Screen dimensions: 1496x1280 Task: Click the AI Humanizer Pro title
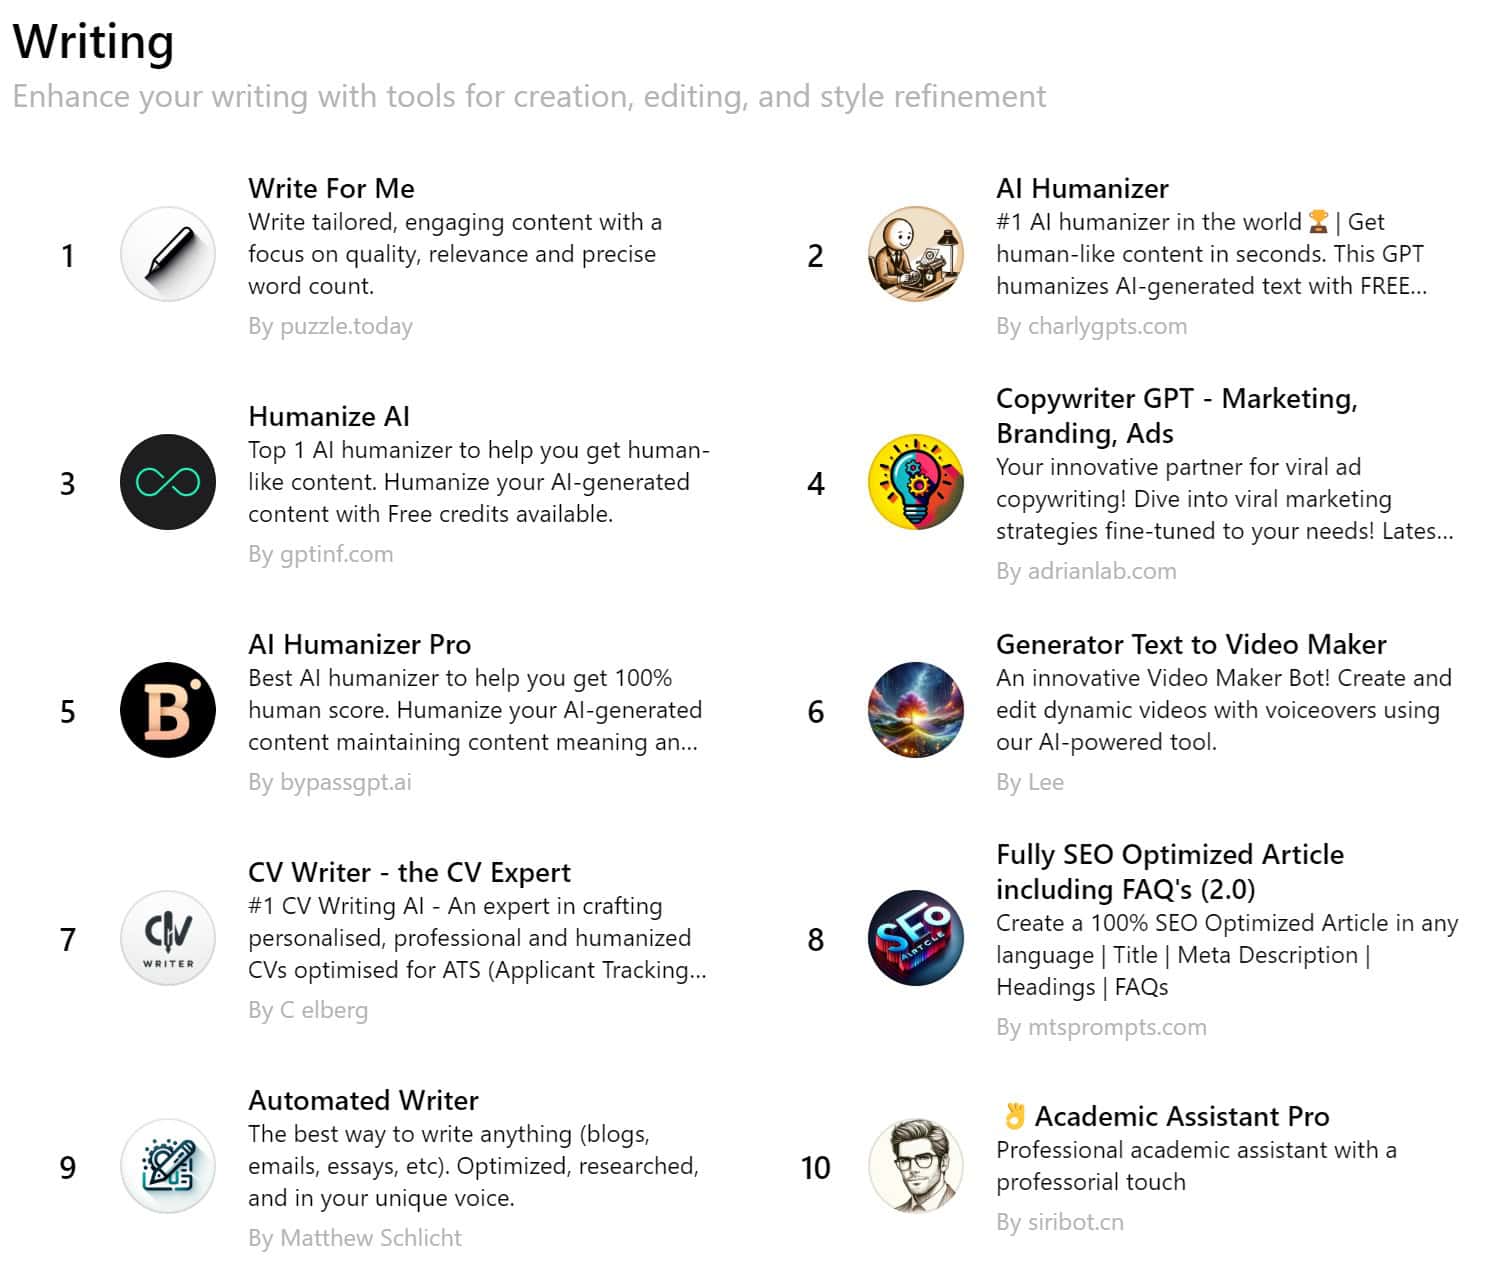coord(360,644)
